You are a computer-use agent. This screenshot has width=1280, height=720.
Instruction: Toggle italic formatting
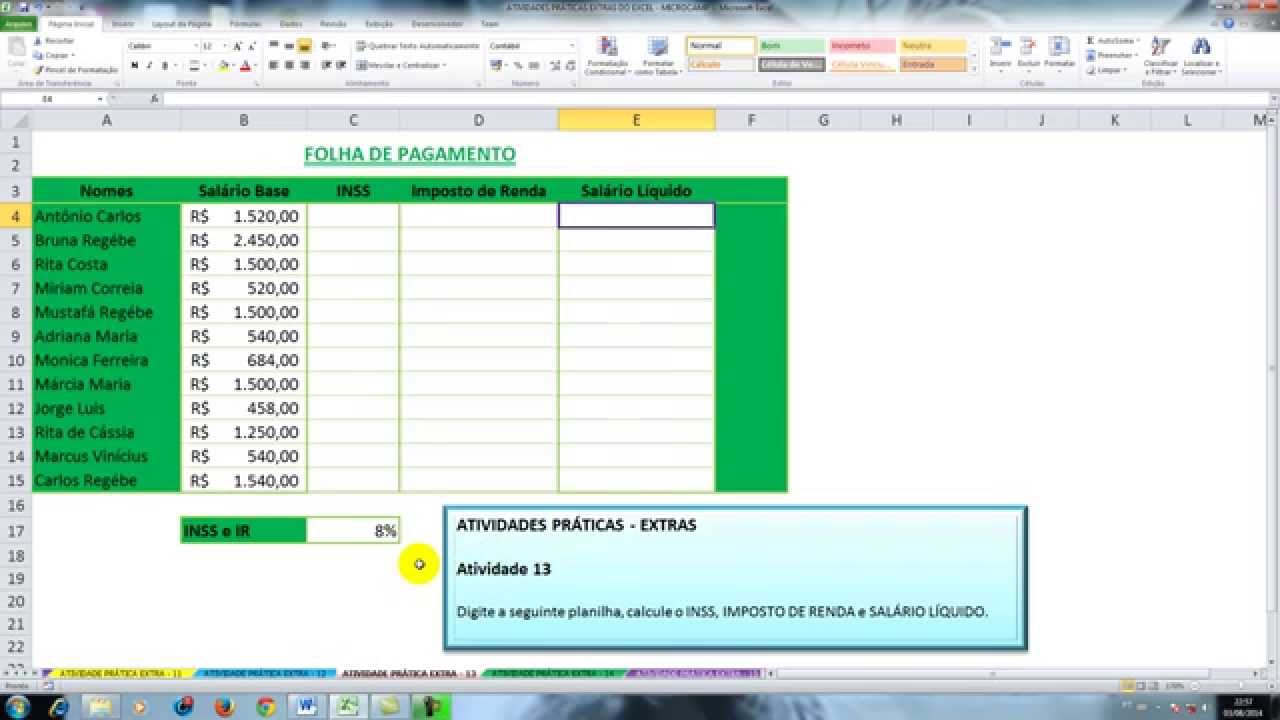click(x=149, y=65)
